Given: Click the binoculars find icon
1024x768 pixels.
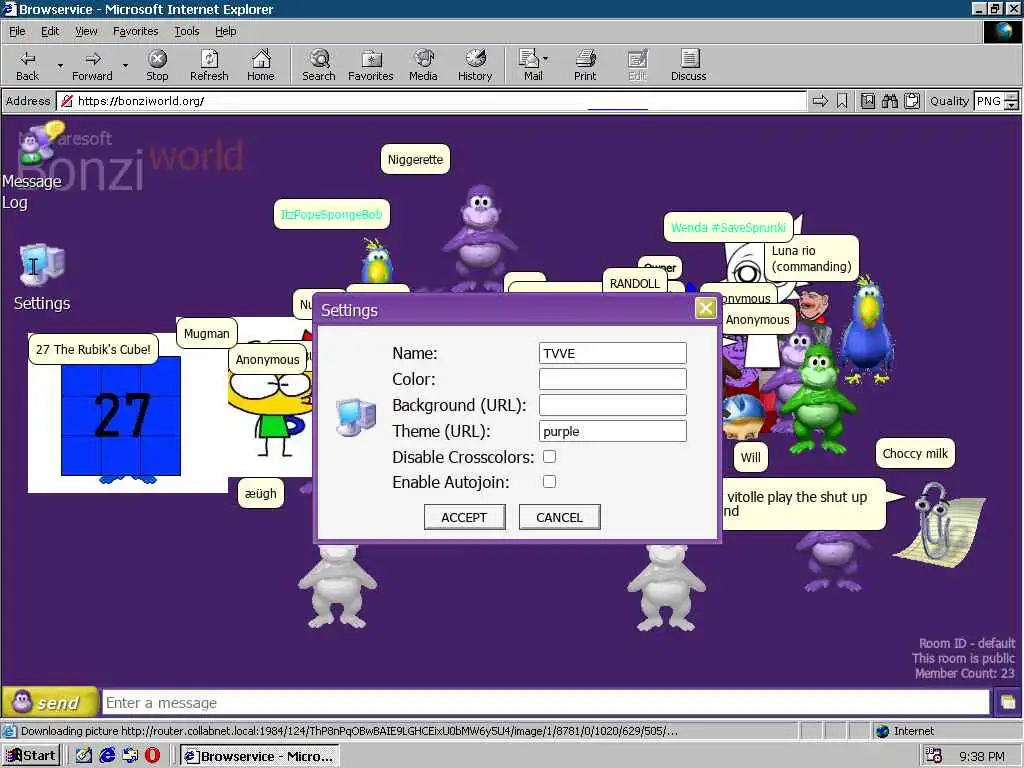Looking at the screenshot, I should coord(890,101).
